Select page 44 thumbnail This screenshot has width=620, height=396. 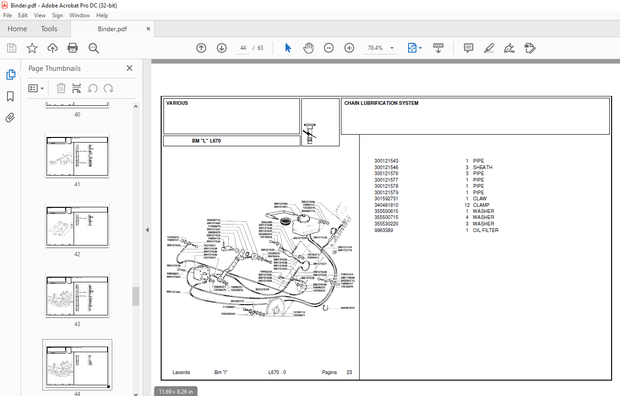click(x=77, y=365)
